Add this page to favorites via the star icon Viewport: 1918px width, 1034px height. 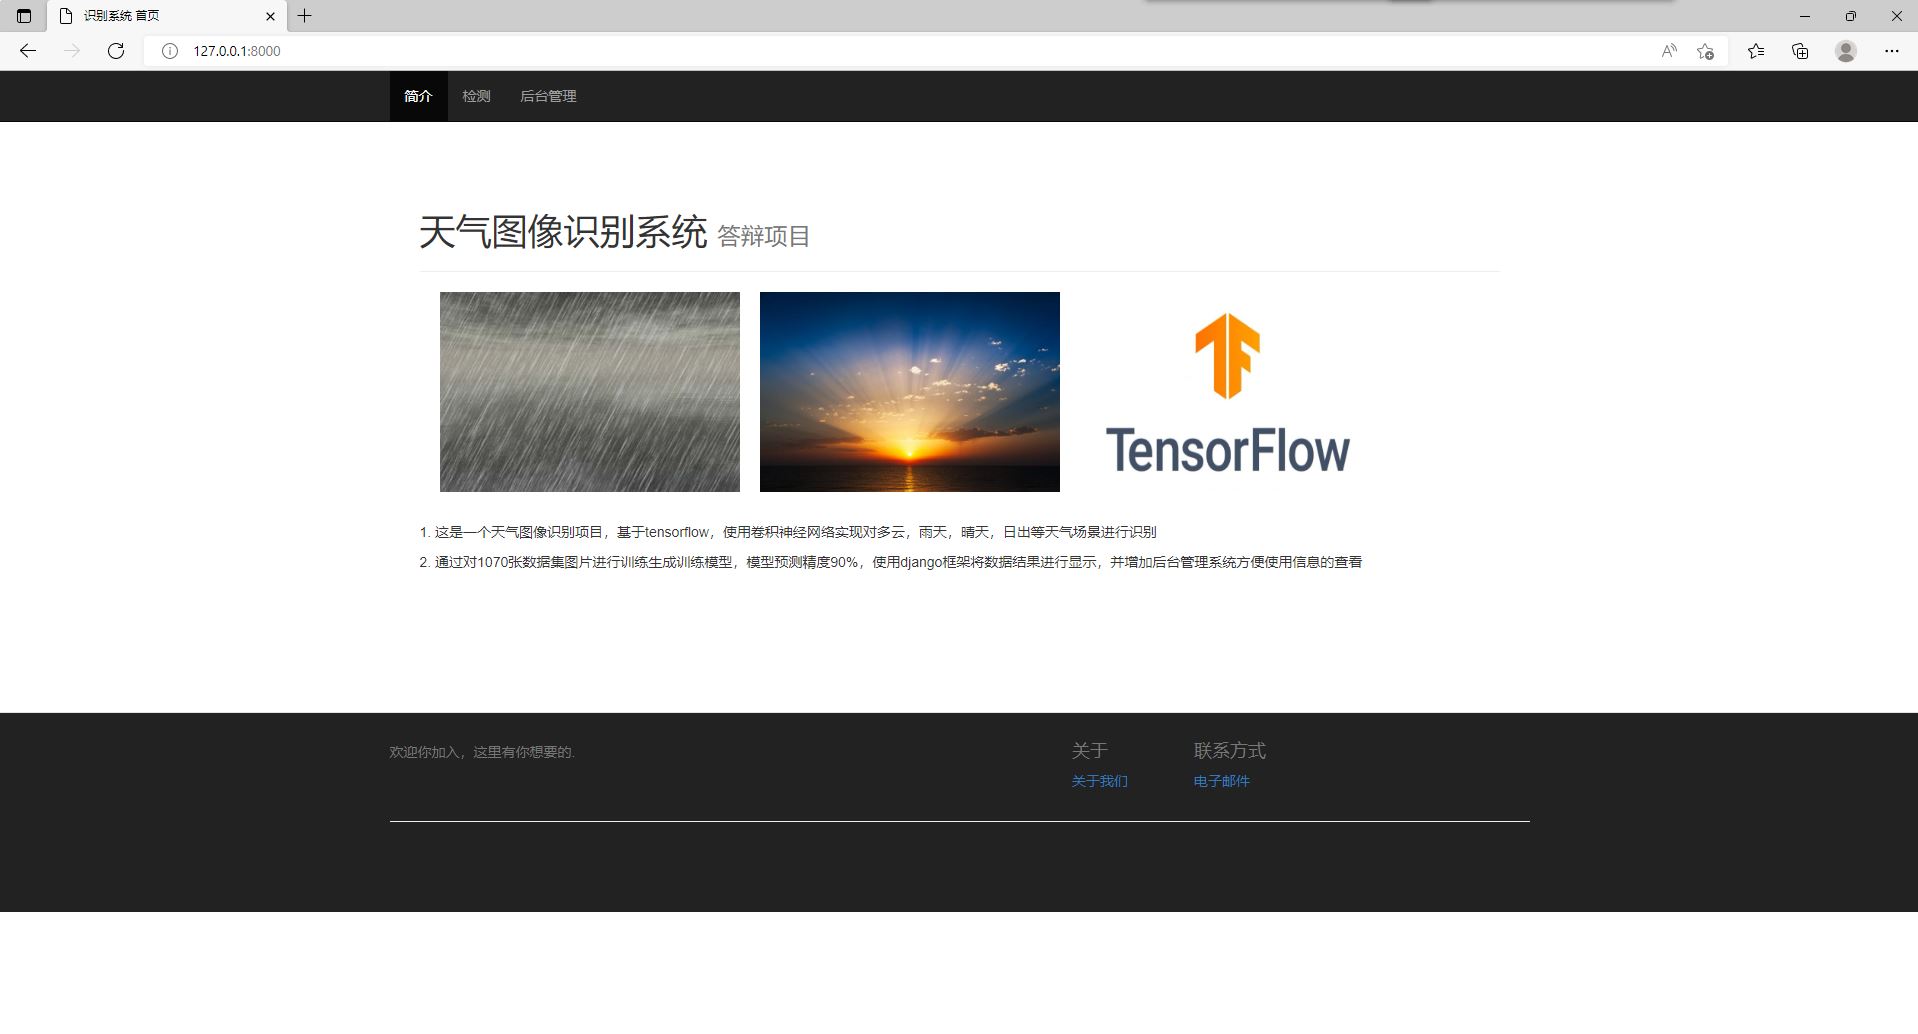(1706, 51)
